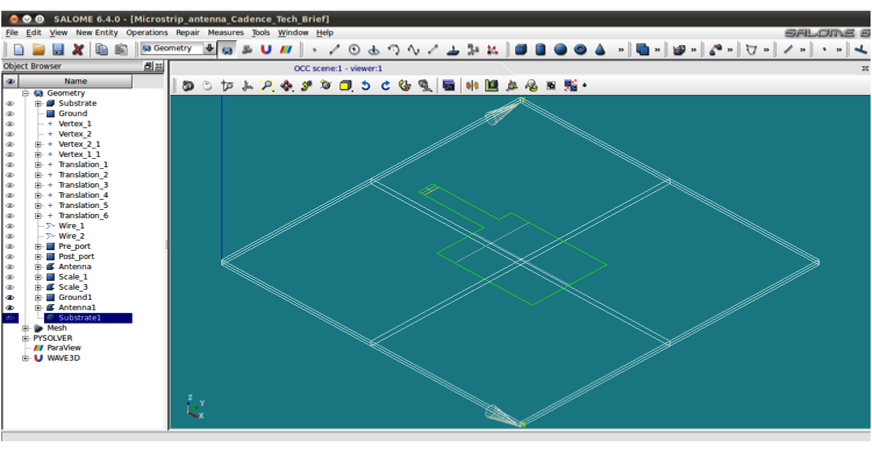The height and width of the screenshot is (452, 872).
Task: Activate the Mesh module icon
Action: [247, 49]
